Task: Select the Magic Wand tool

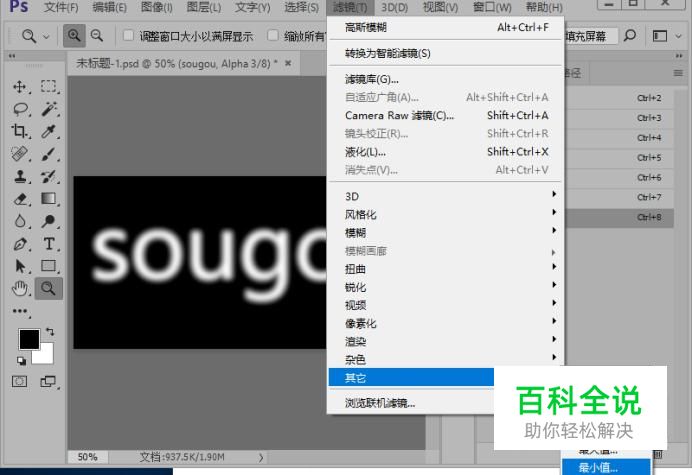Action: [x=49, y=109]
